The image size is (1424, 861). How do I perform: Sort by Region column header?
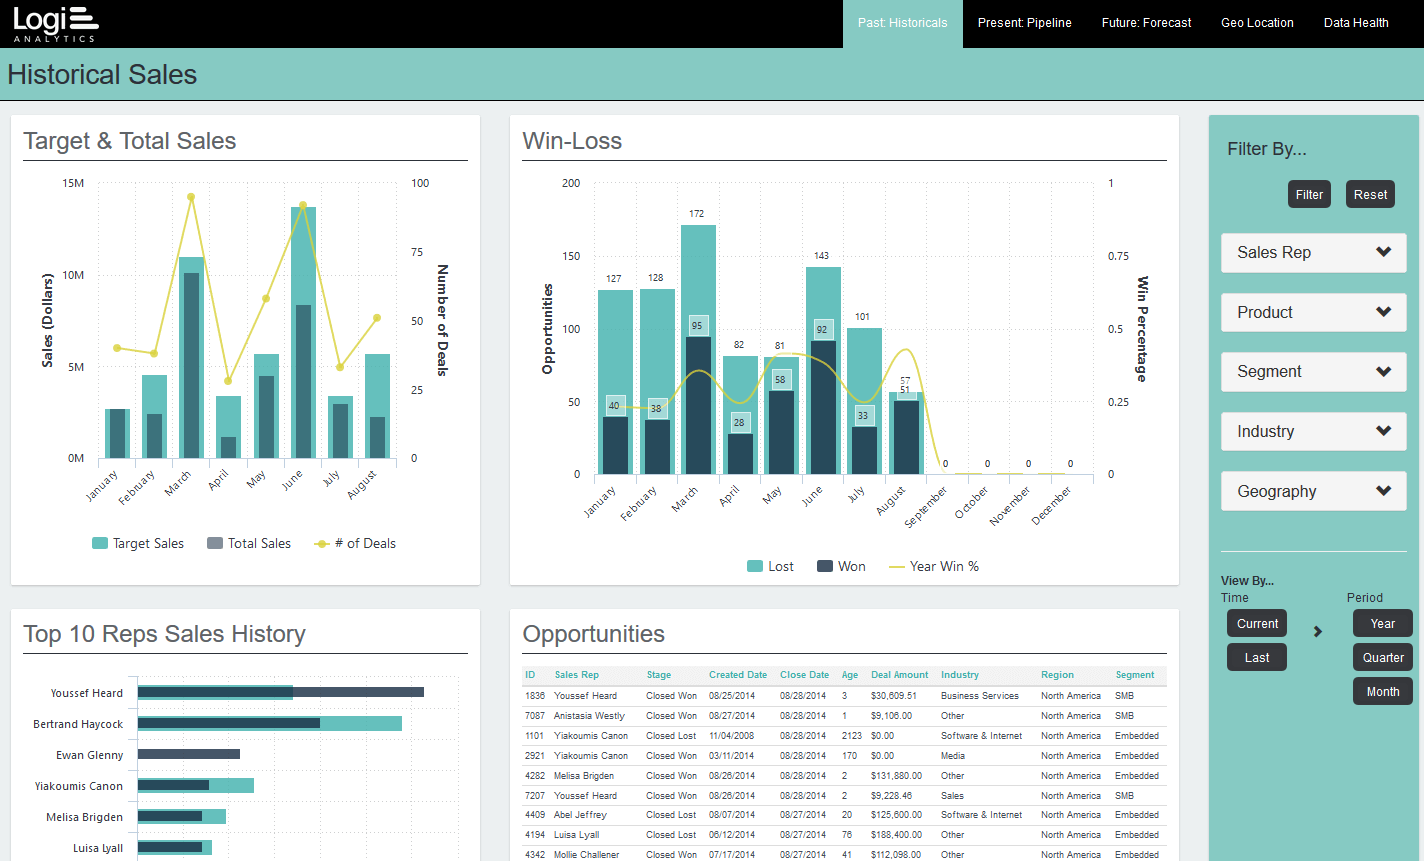[x=1057, y=675]
